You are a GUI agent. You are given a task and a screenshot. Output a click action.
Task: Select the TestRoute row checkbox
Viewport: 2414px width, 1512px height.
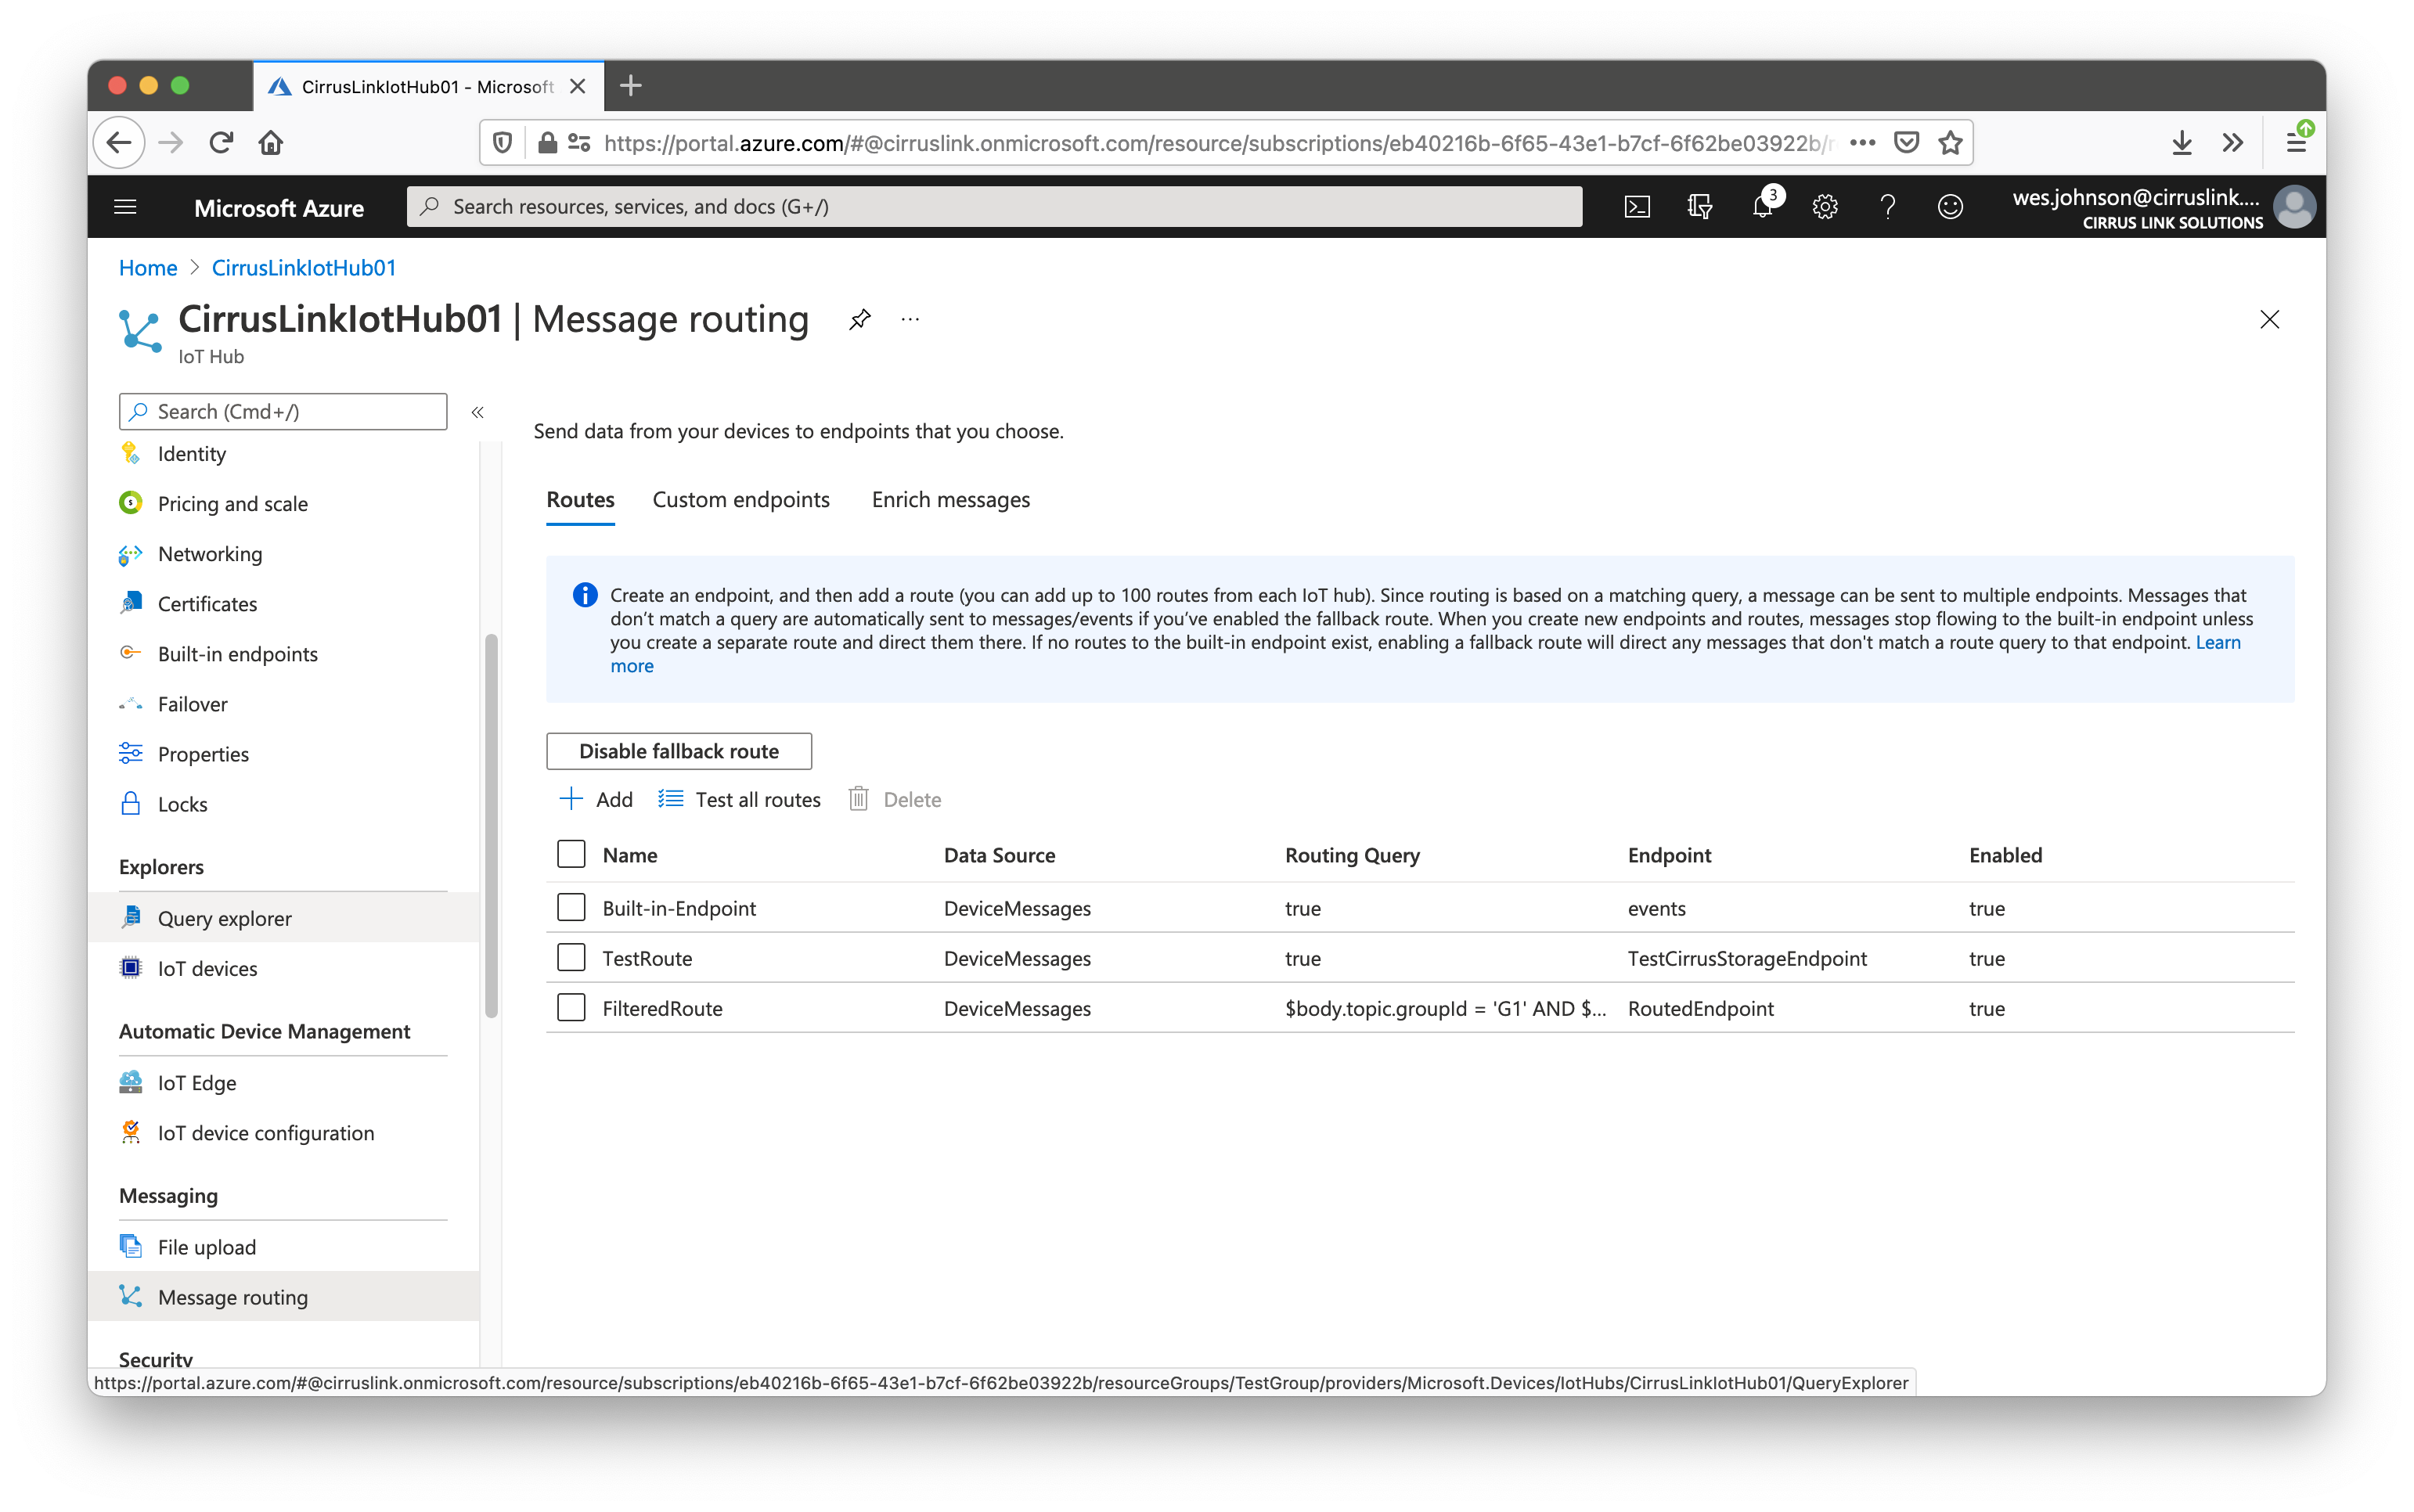571,958
